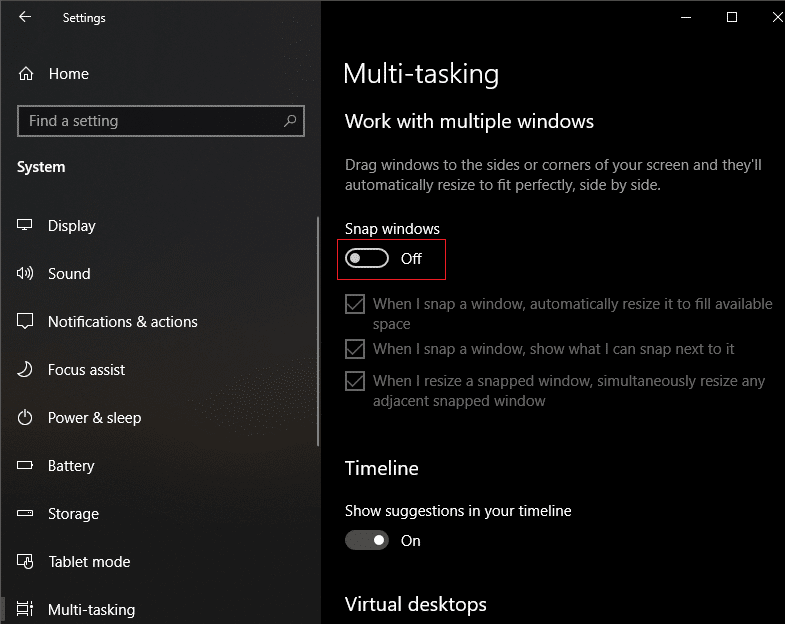Select Multi-tasking in the sidebar

[x=91, y=610]
